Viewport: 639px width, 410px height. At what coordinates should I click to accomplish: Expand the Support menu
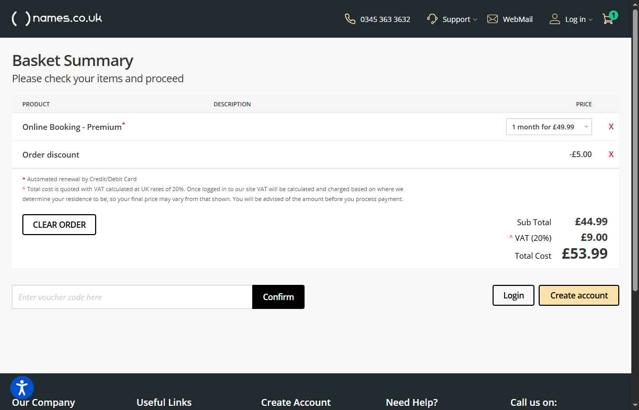click(460, 19)
